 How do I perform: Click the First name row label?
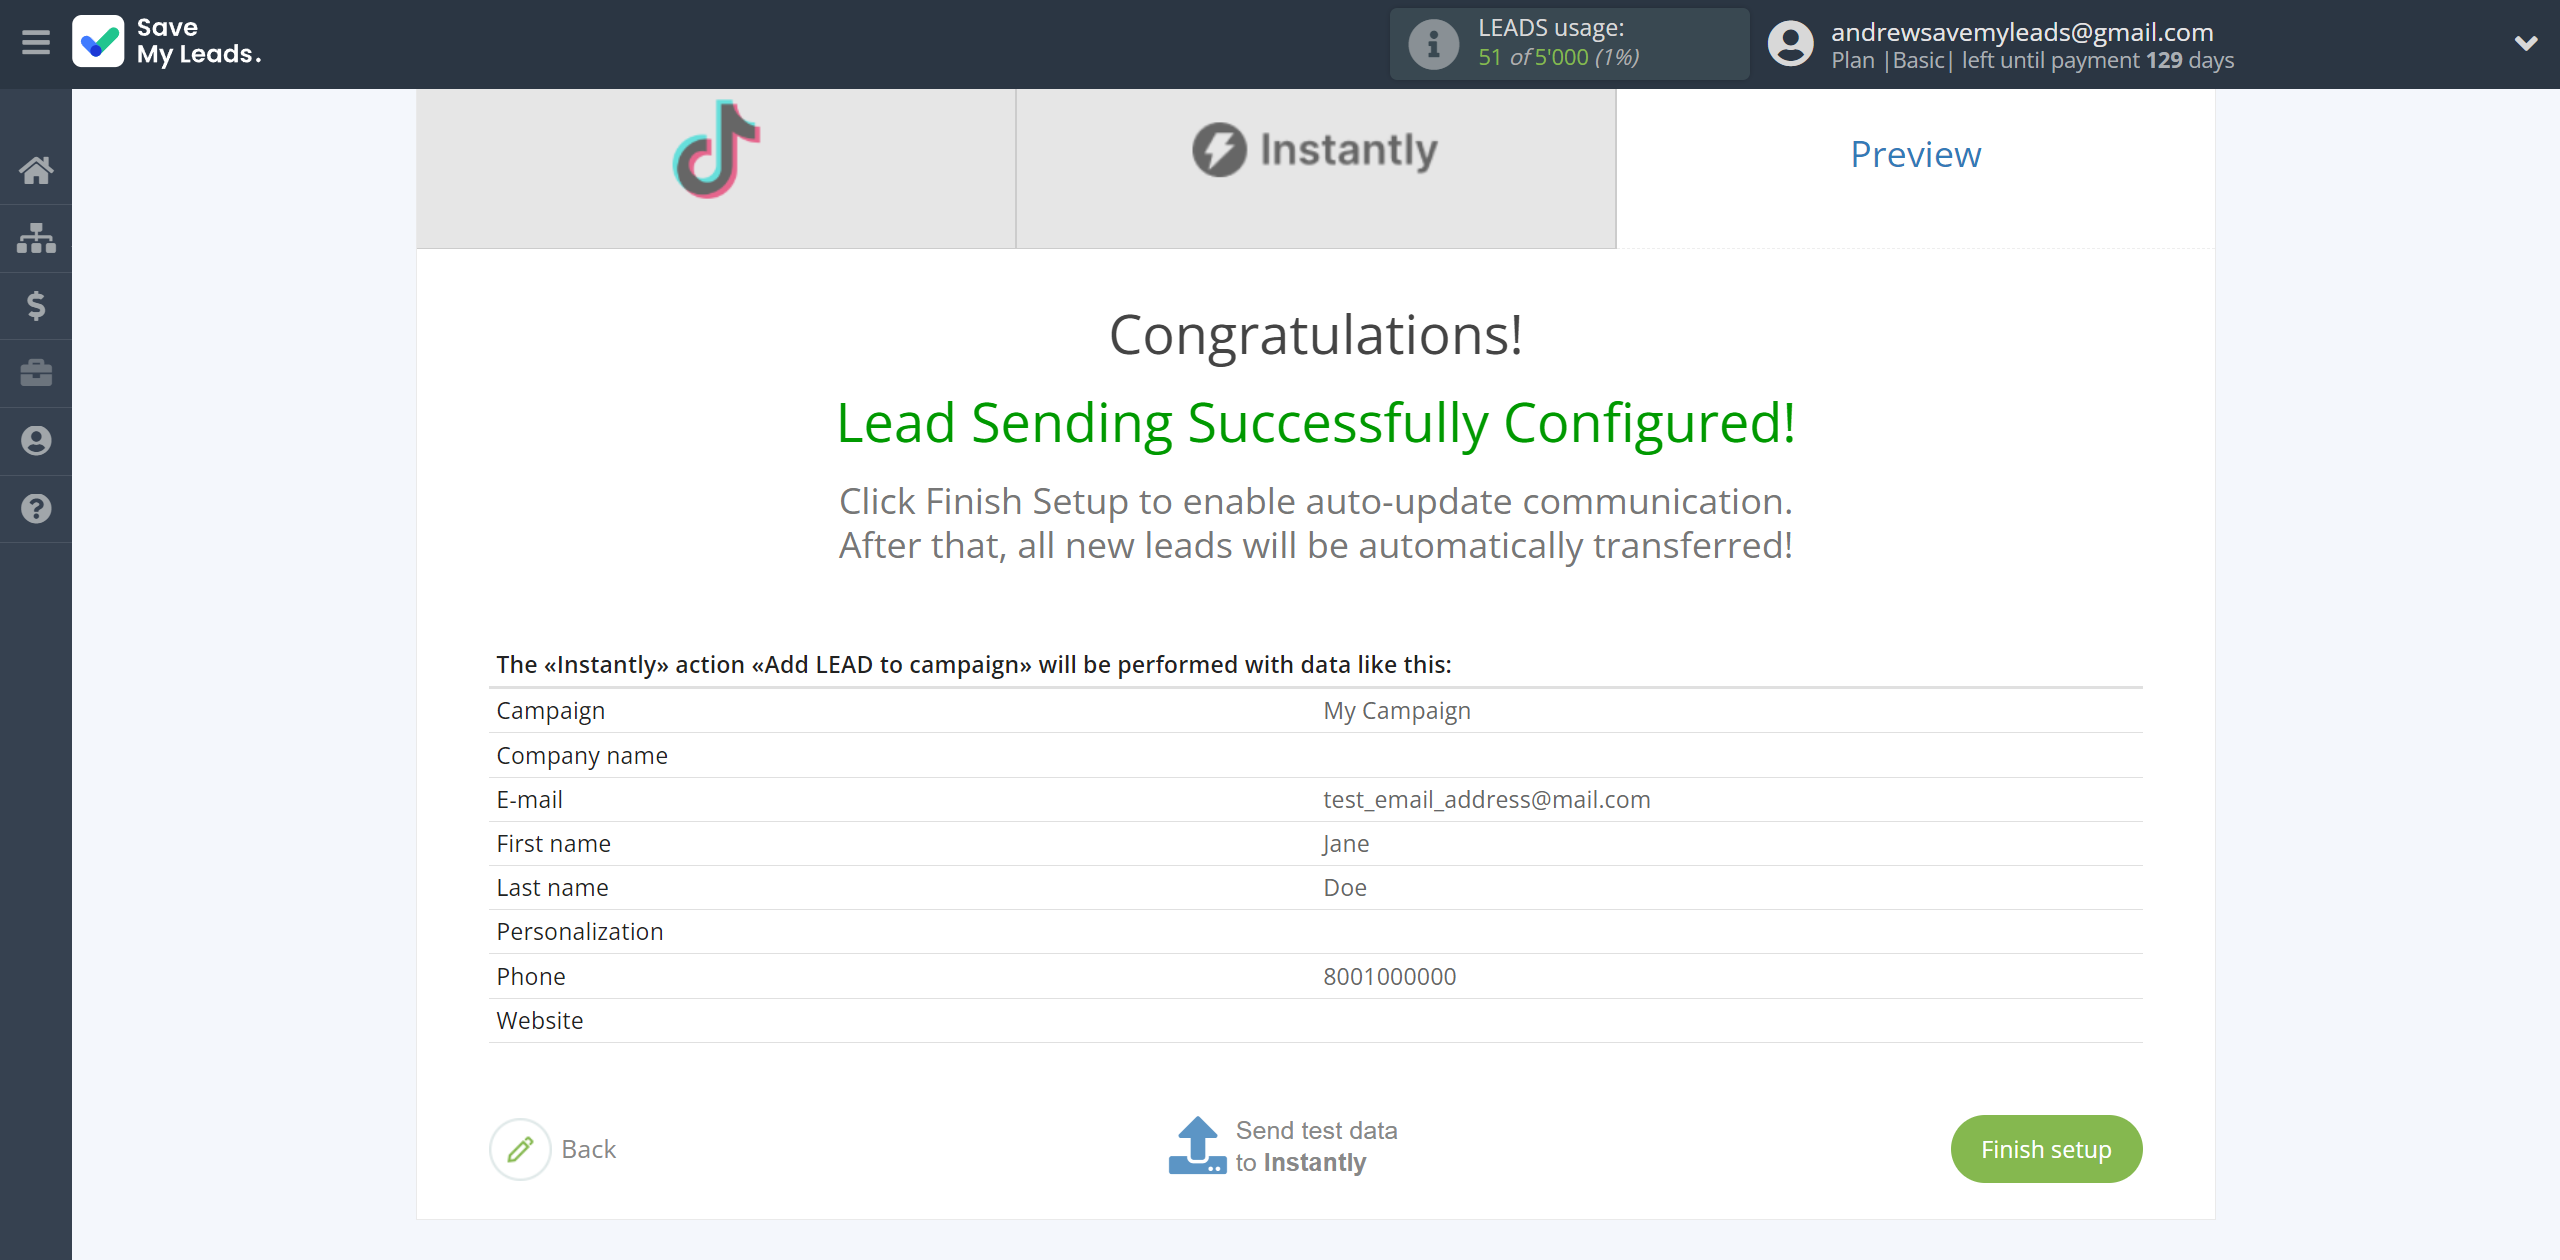coord(553,843)
